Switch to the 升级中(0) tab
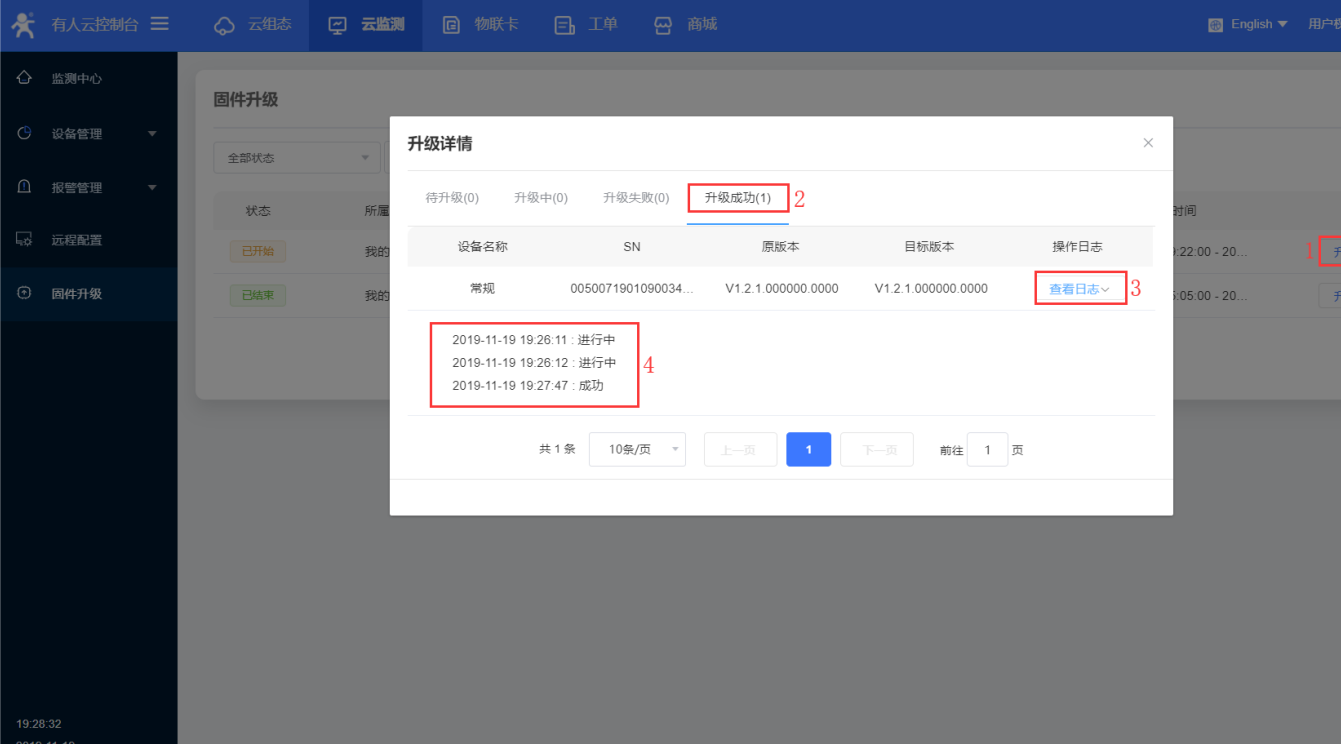The width and height of the screenshot is (1341, 744). coord(541,198)
